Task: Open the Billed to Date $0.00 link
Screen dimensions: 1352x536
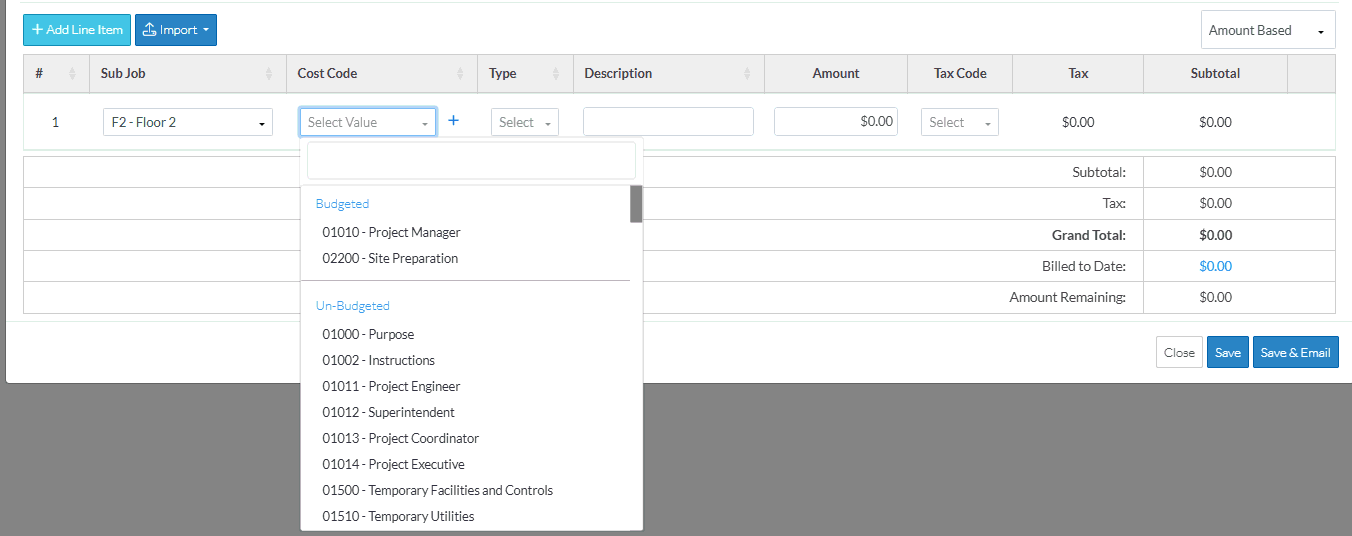Action: [x=1215, y=266]
